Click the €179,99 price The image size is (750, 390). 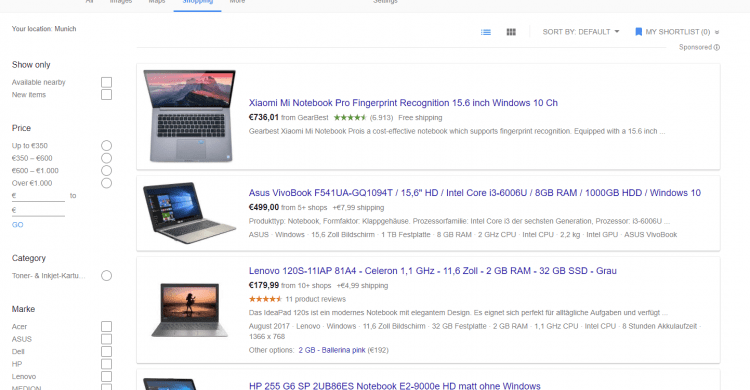pyautogui.click(x=264, y=285)
